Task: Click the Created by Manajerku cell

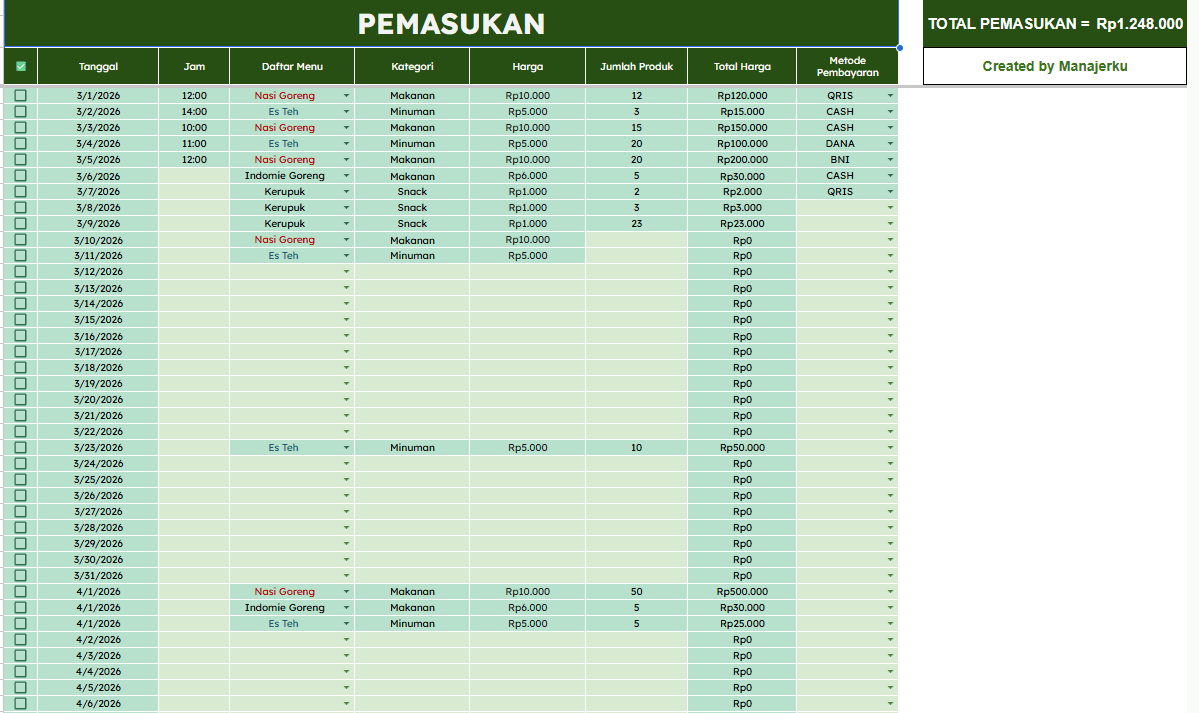Action: [1055, 67]
